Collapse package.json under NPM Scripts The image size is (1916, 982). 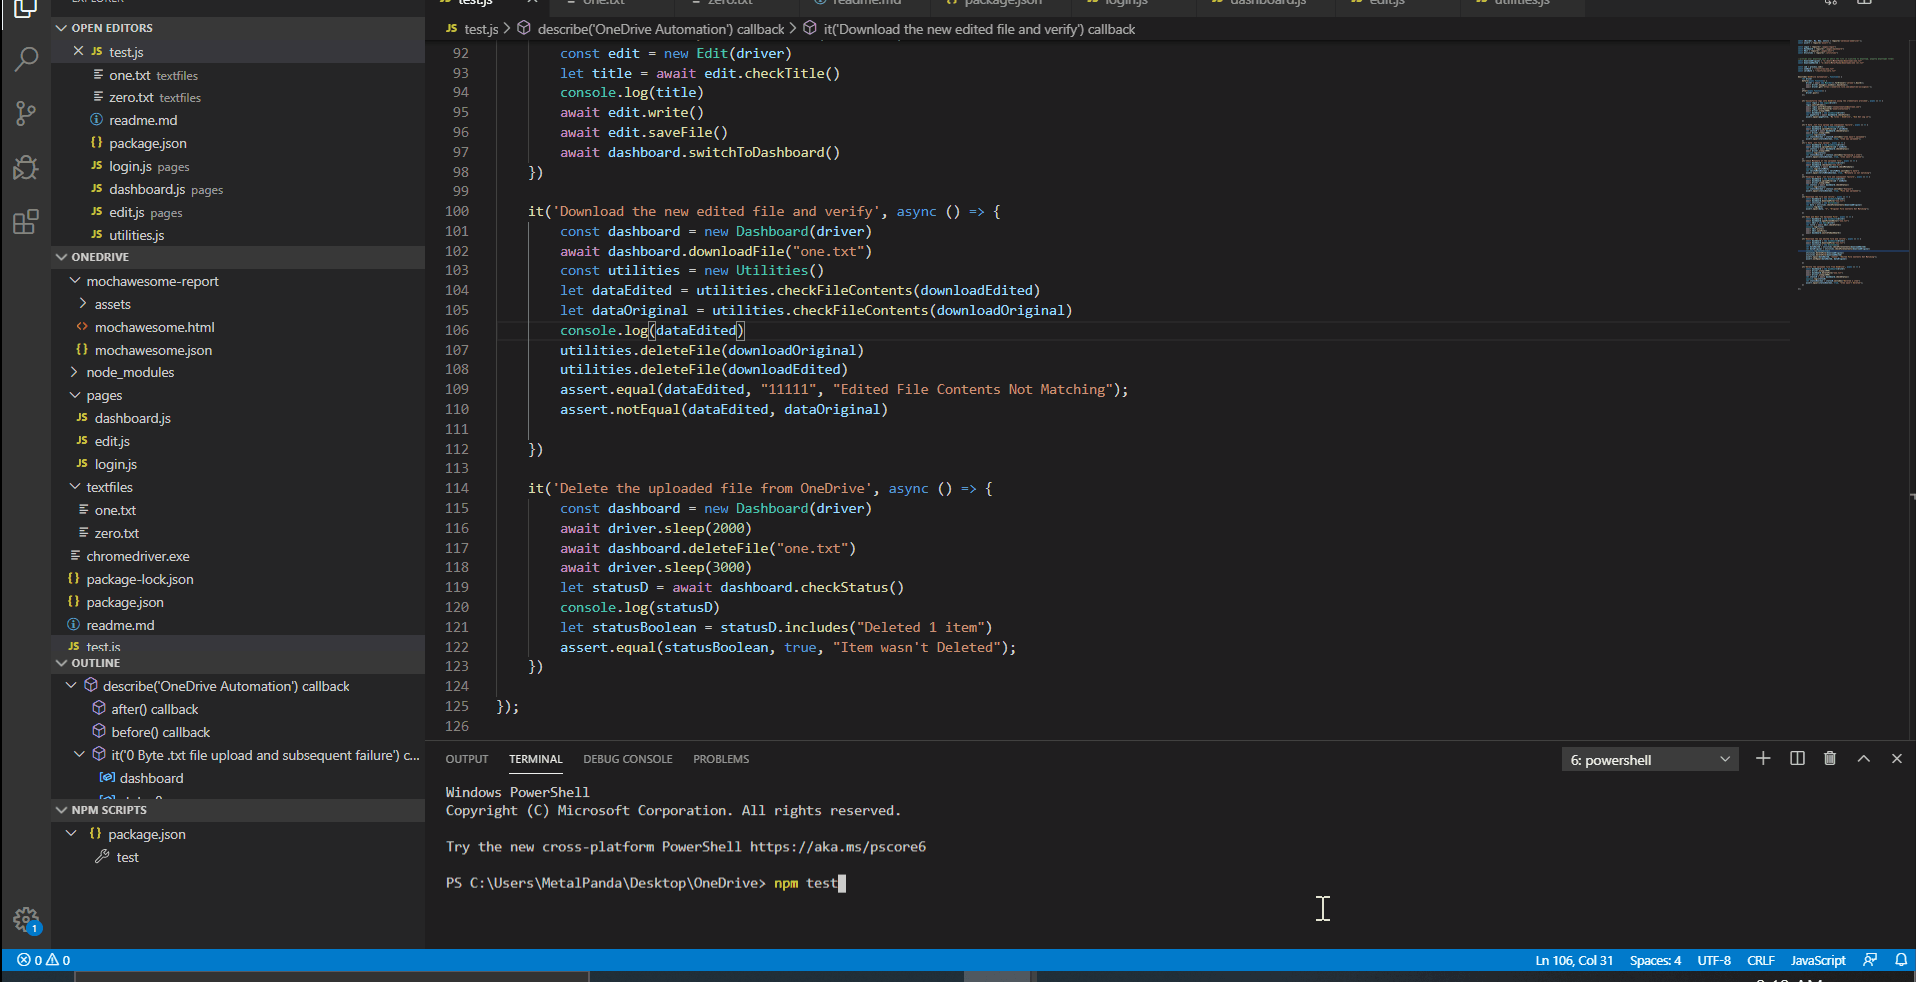(x=71, y=834)
